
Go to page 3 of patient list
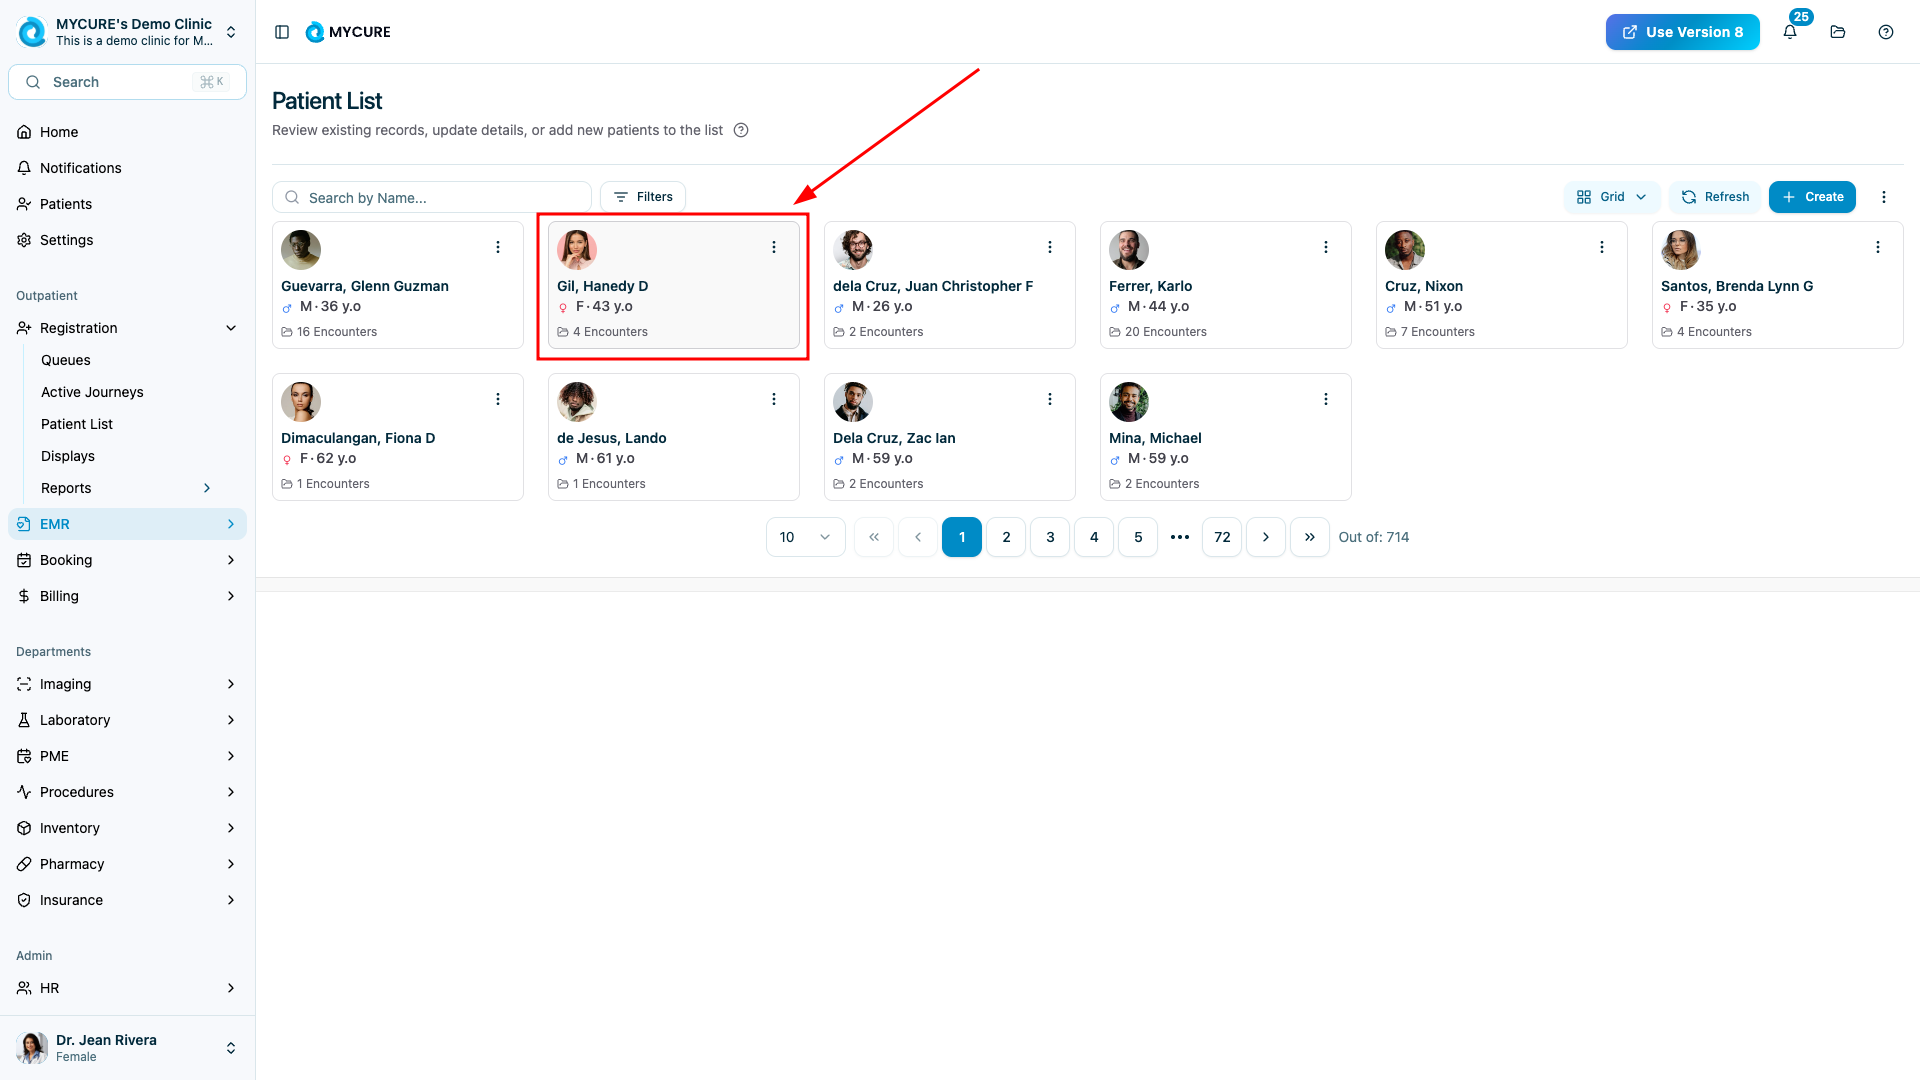click(x=1050, y=537)
